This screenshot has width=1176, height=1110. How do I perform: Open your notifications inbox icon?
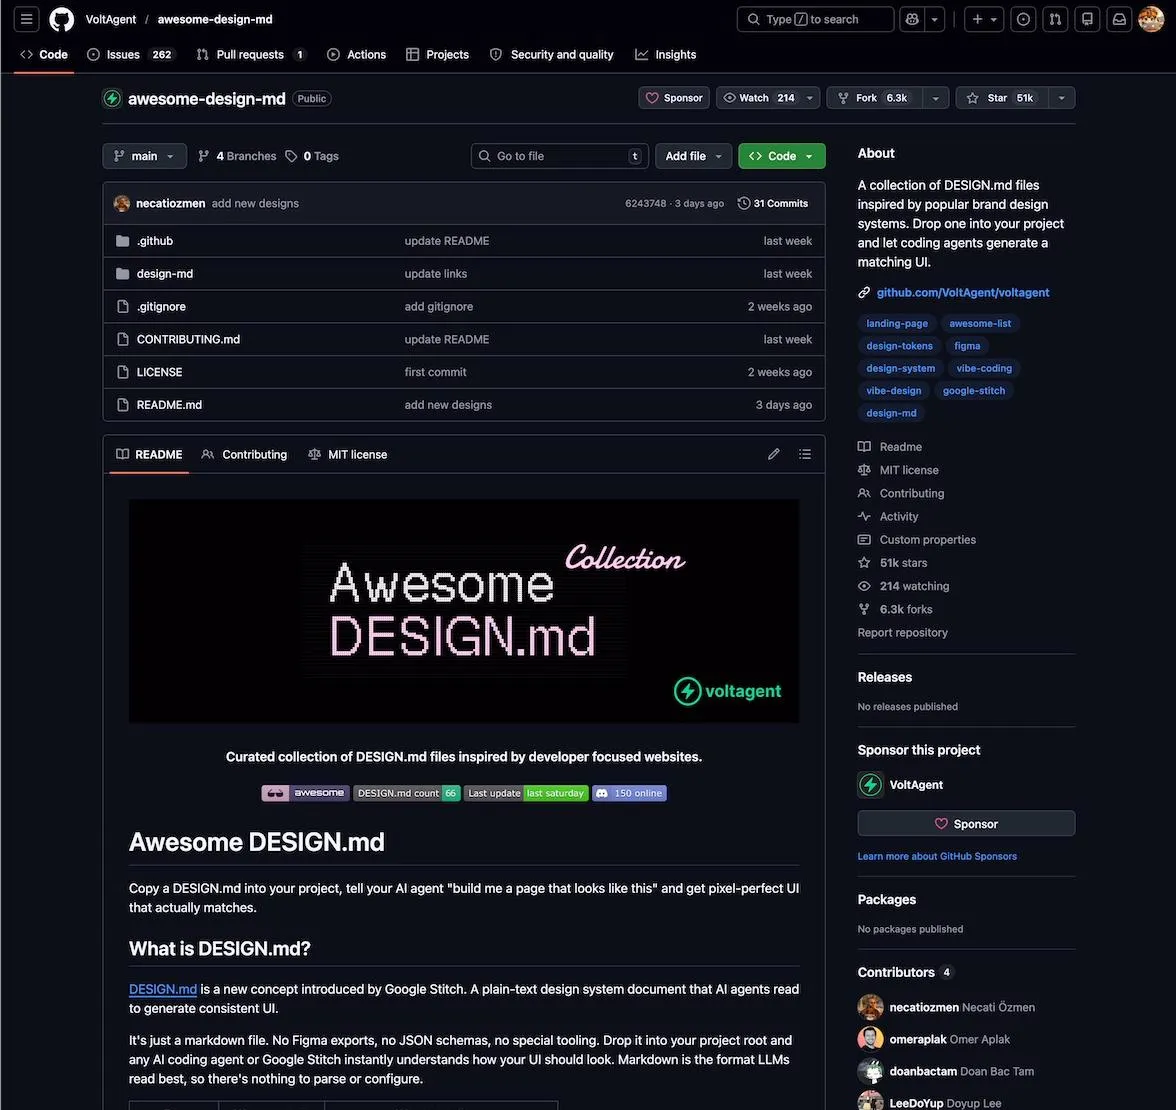click(1119, 18)
